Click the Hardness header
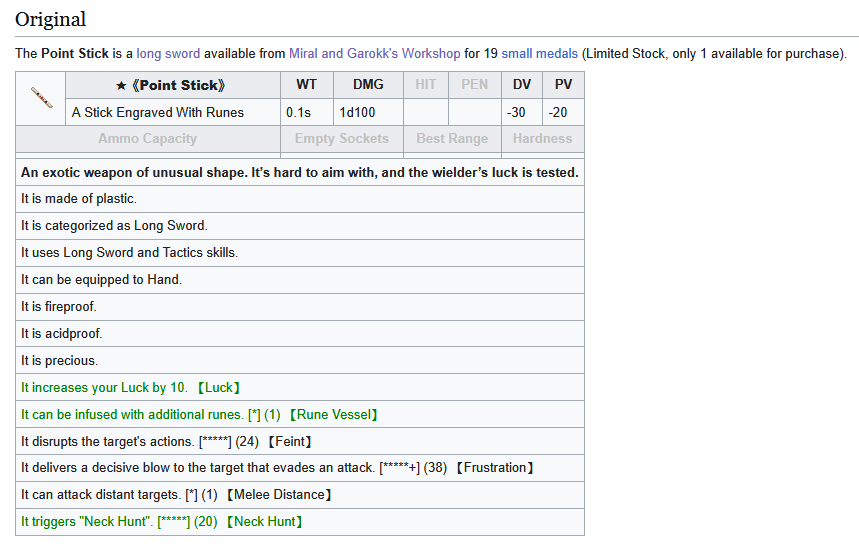This screenshot has width=859, height=550. [x=543, y=139]
